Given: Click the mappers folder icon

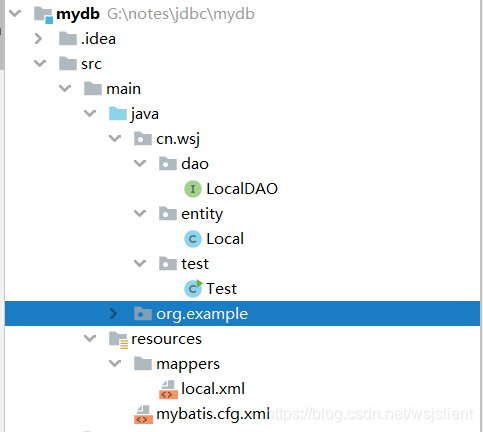Looking at the screenshot, I should 143,363.
